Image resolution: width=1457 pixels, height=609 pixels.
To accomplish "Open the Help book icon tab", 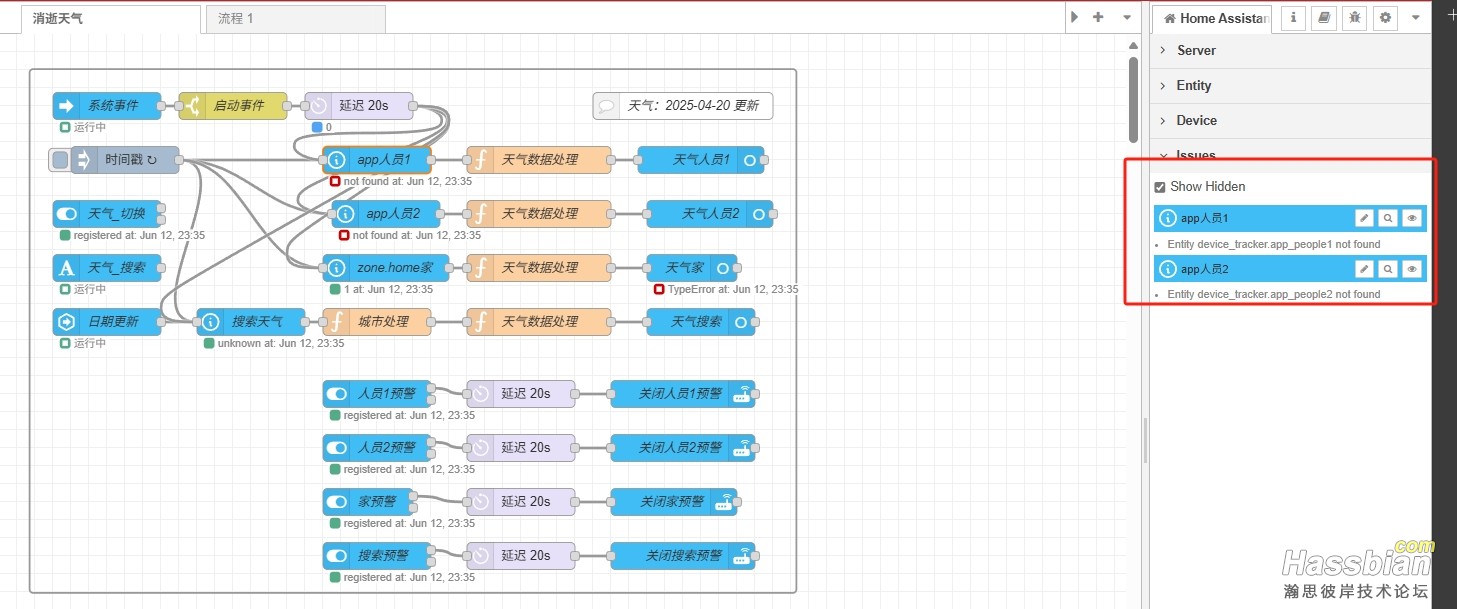I will pyautogui.click(x=1324, y=18).
